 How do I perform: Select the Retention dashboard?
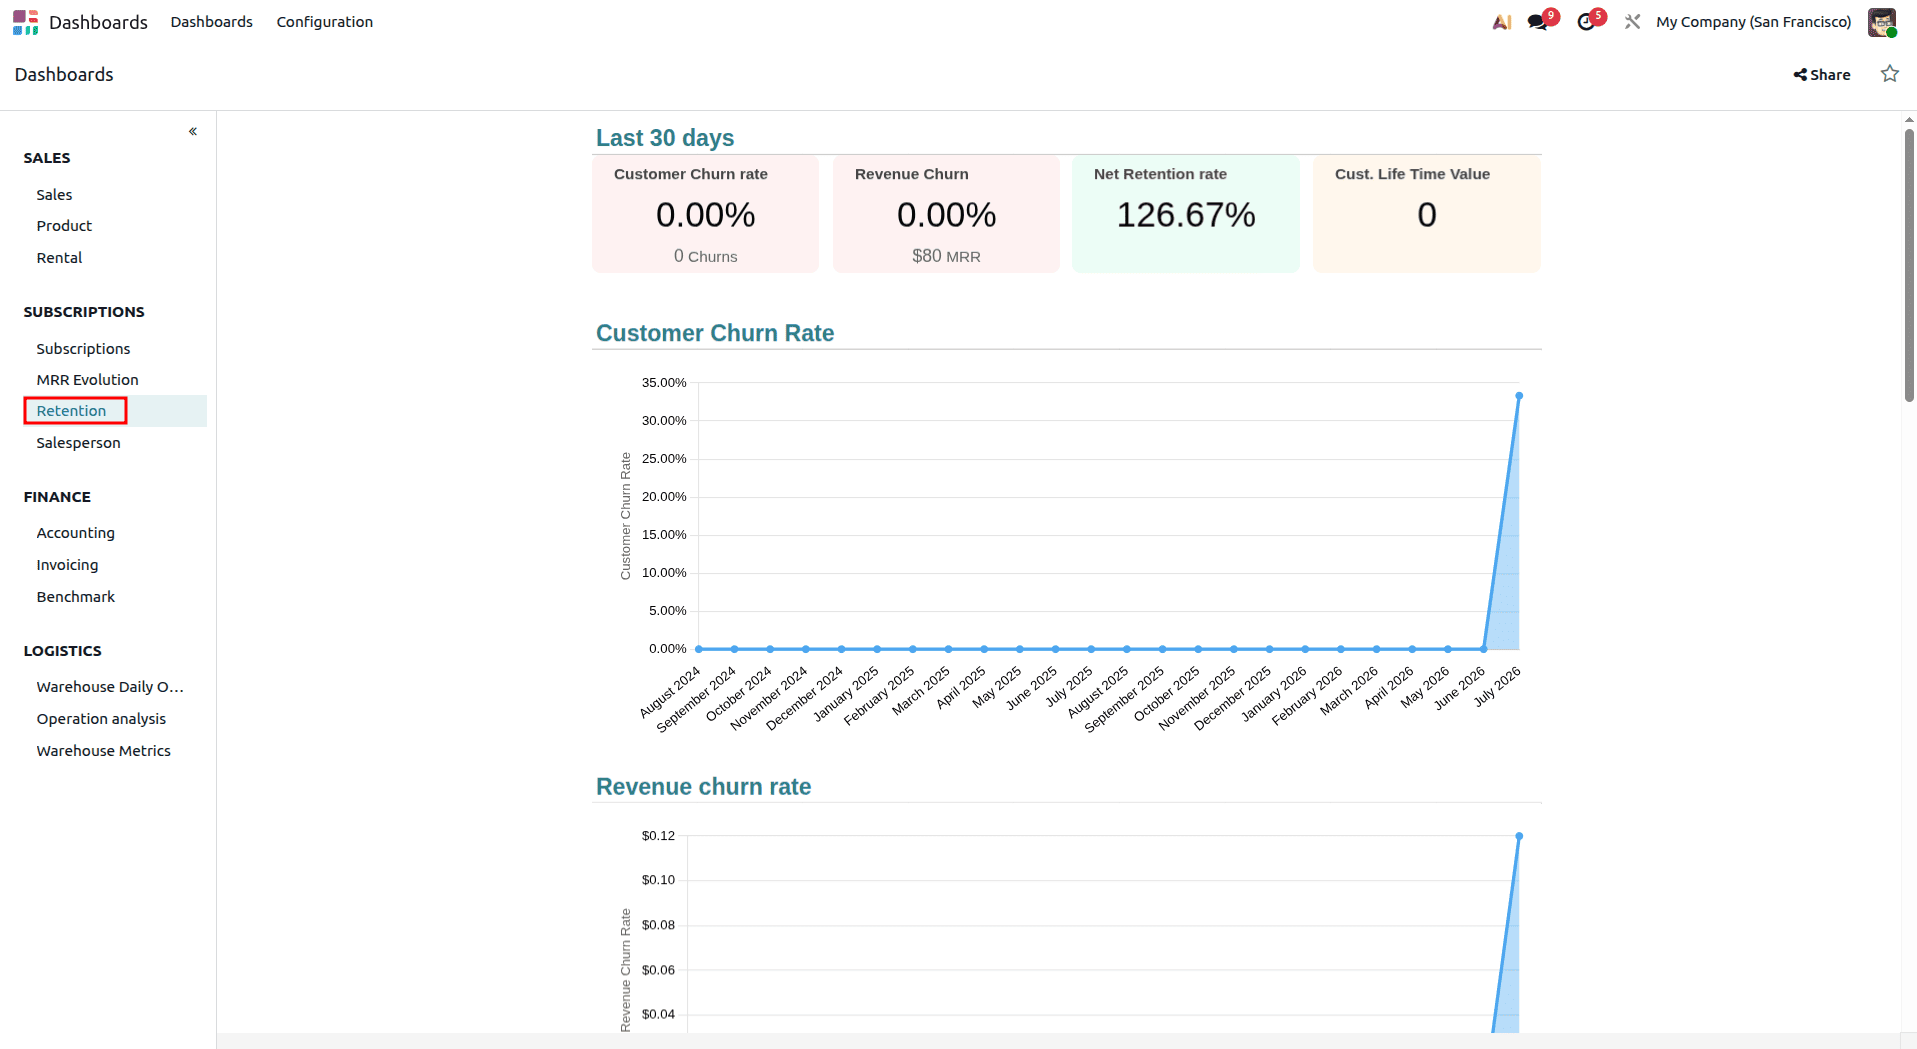[71, 411]
